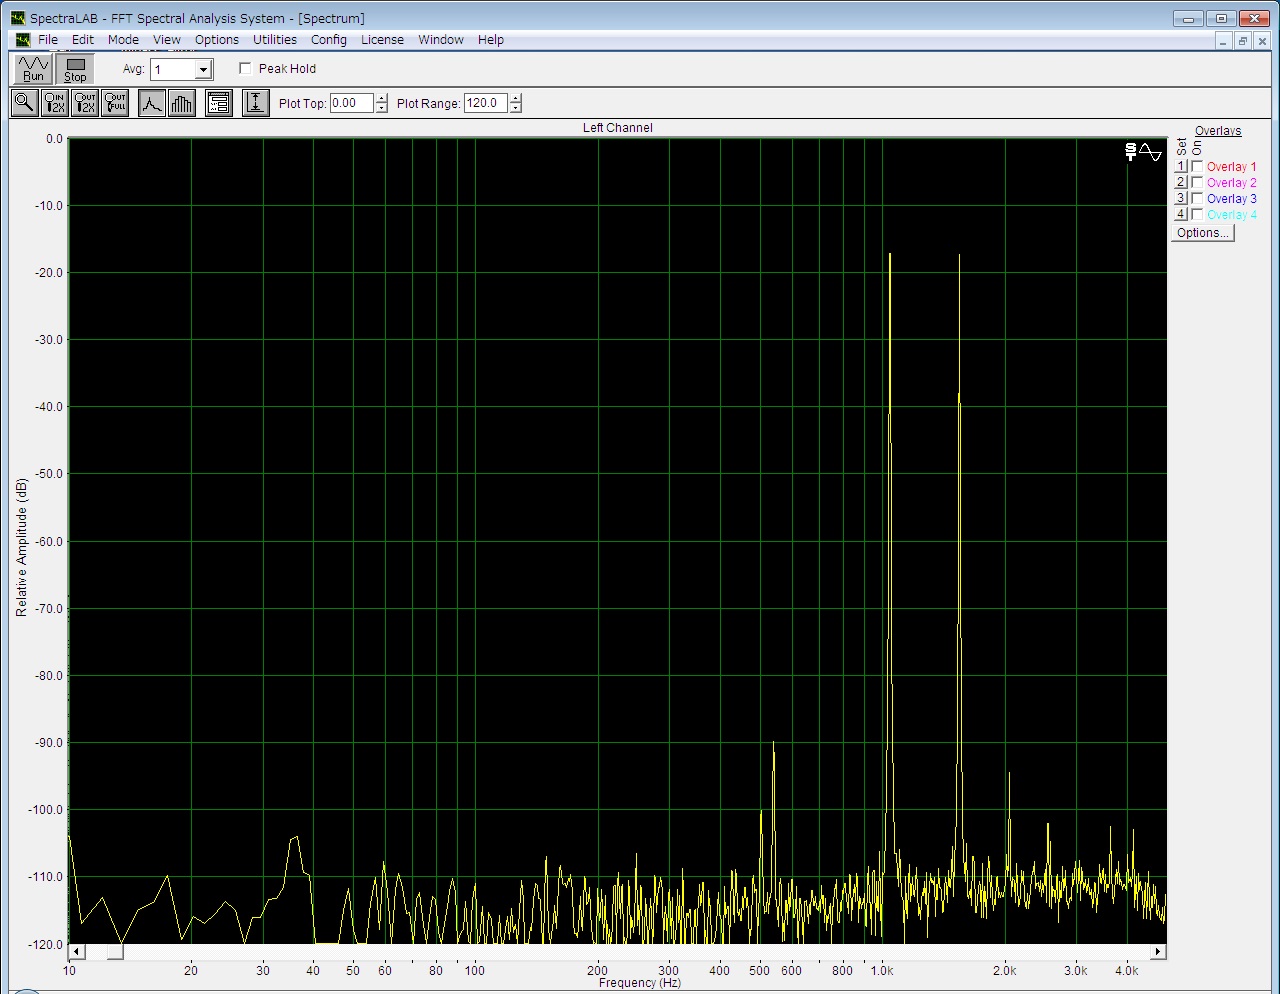This screenshot has width=1280, height=994.
Task: Click the Zoom In 2X icon
Action: tap(55, 103)
